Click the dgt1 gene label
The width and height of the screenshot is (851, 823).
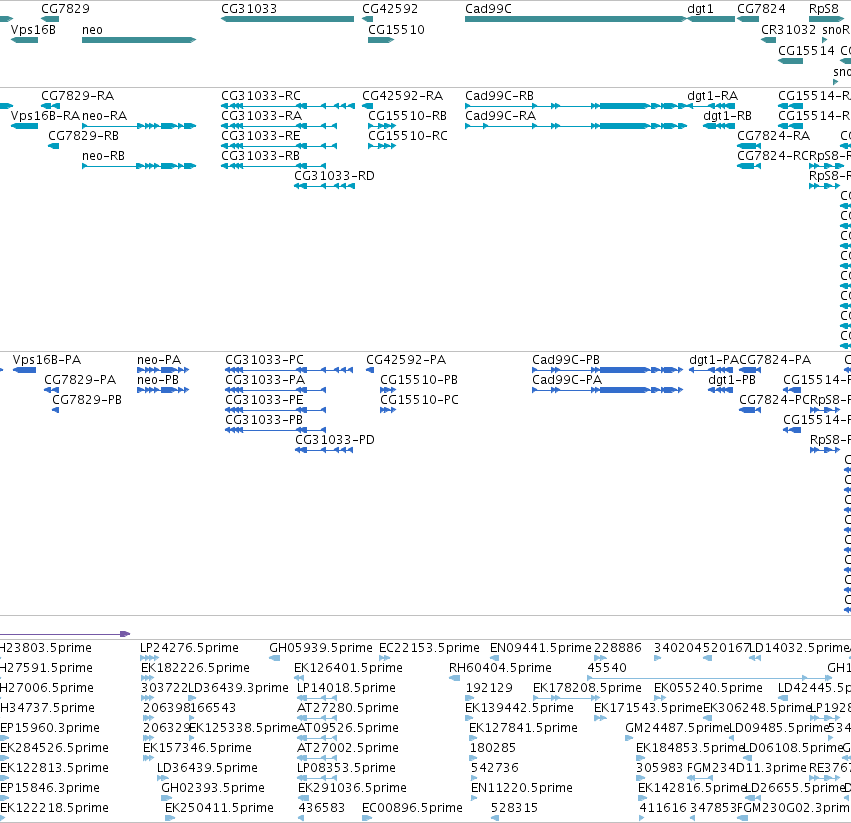pos(700,9)
